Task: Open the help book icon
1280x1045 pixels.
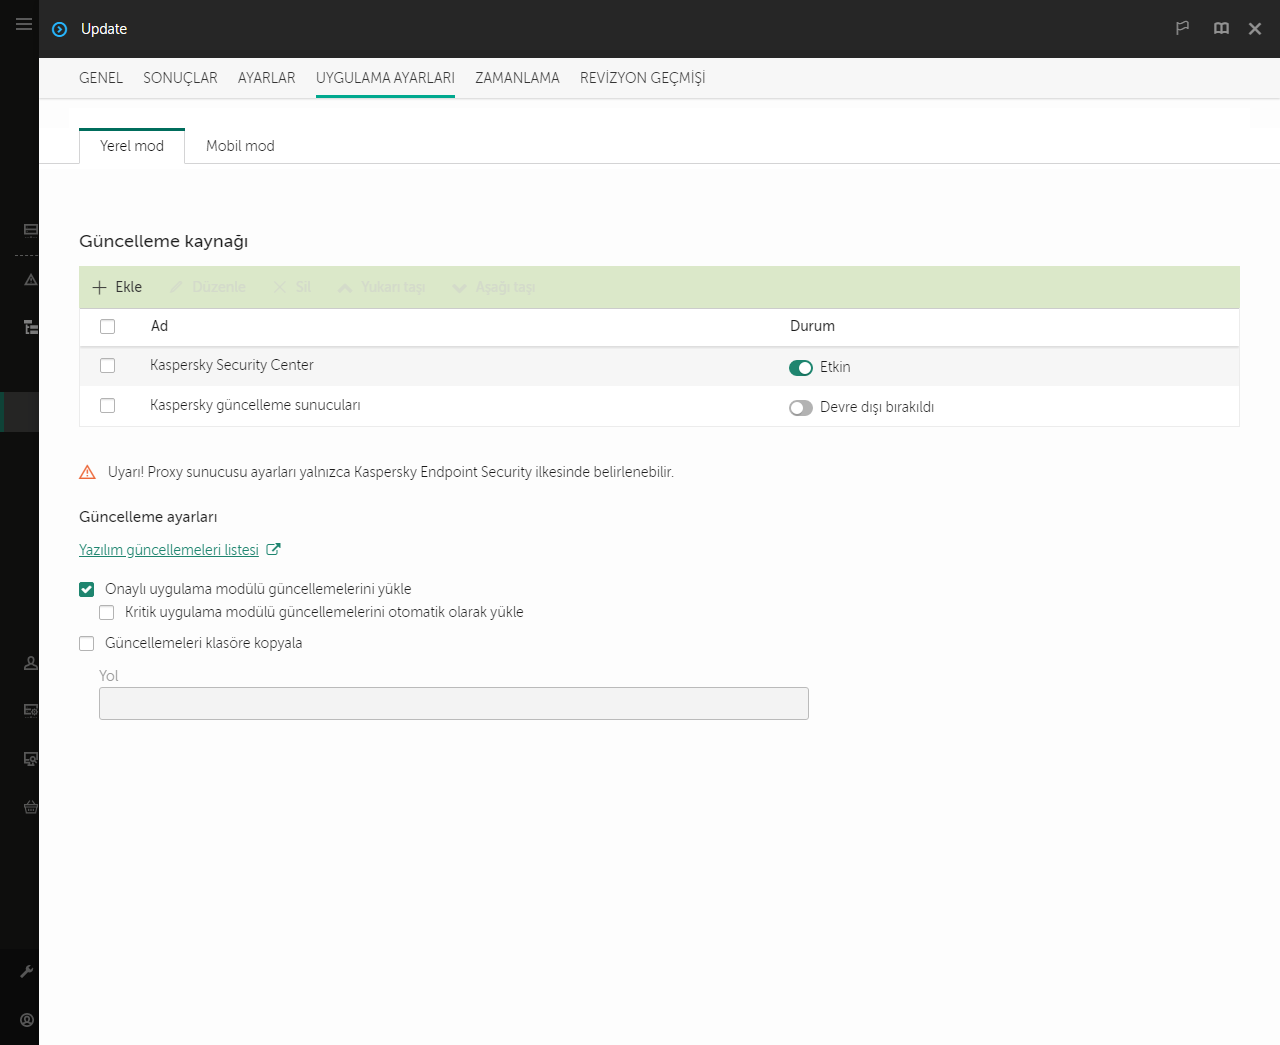Action: click(1221, 28)
